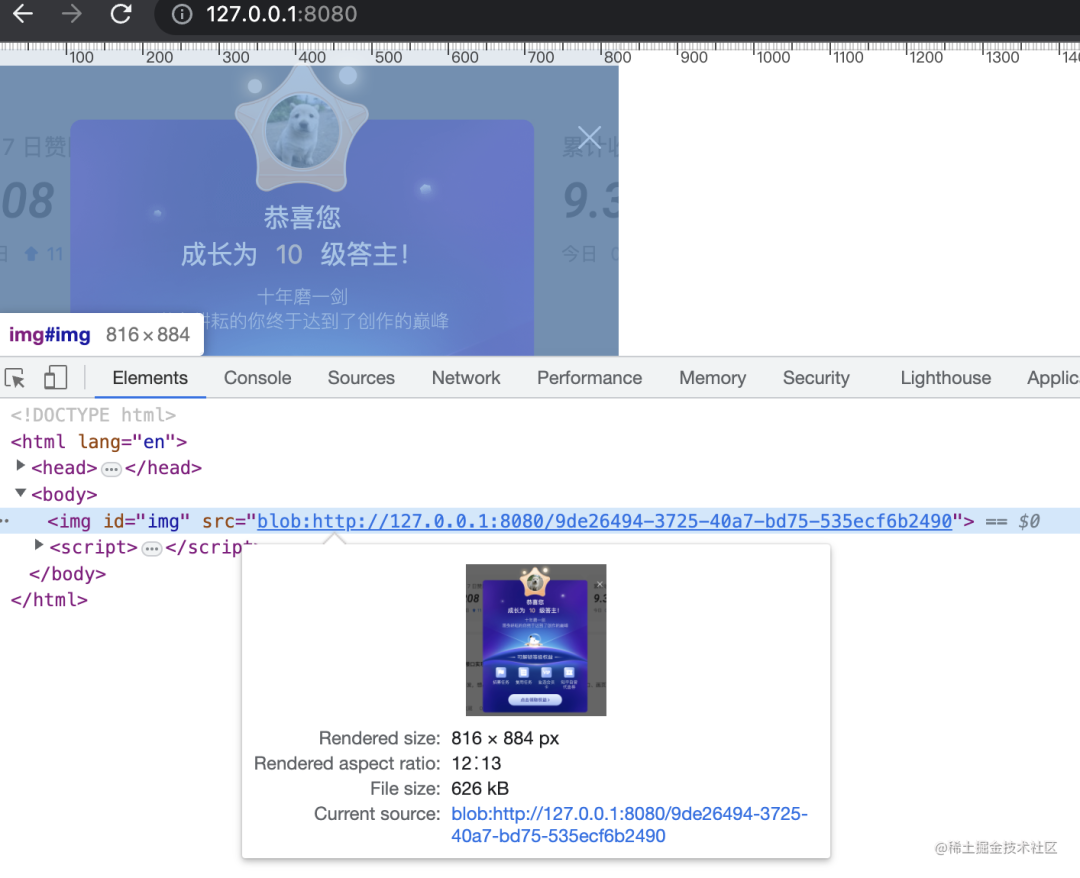The height and width of the screenshot is (878, 1080).
Task: Open the Network panel tab
Action: (x=466, y=378)
